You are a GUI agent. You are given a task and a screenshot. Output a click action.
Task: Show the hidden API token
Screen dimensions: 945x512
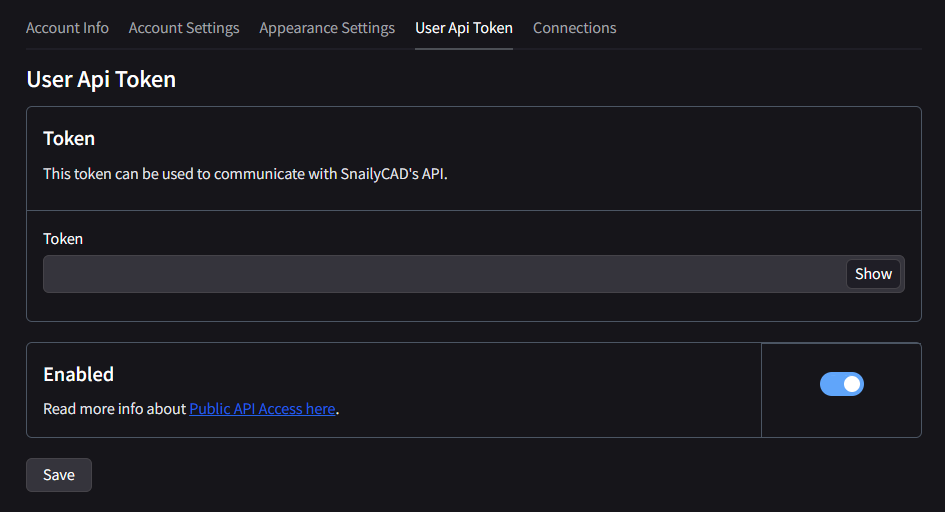click(873, 273)
